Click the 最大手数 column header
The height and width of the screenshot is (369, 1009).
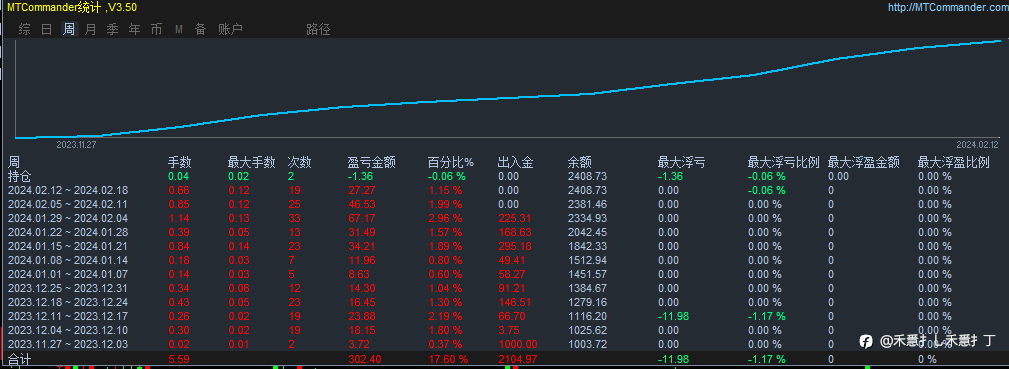pos(252,162)
